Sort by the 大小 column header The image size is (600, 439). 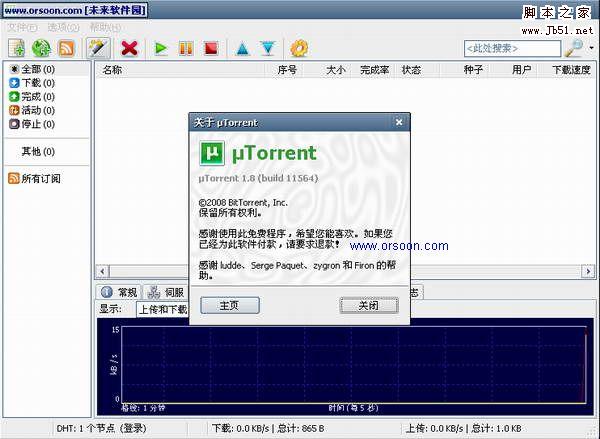pyautogui.click(x=327, y=70)
